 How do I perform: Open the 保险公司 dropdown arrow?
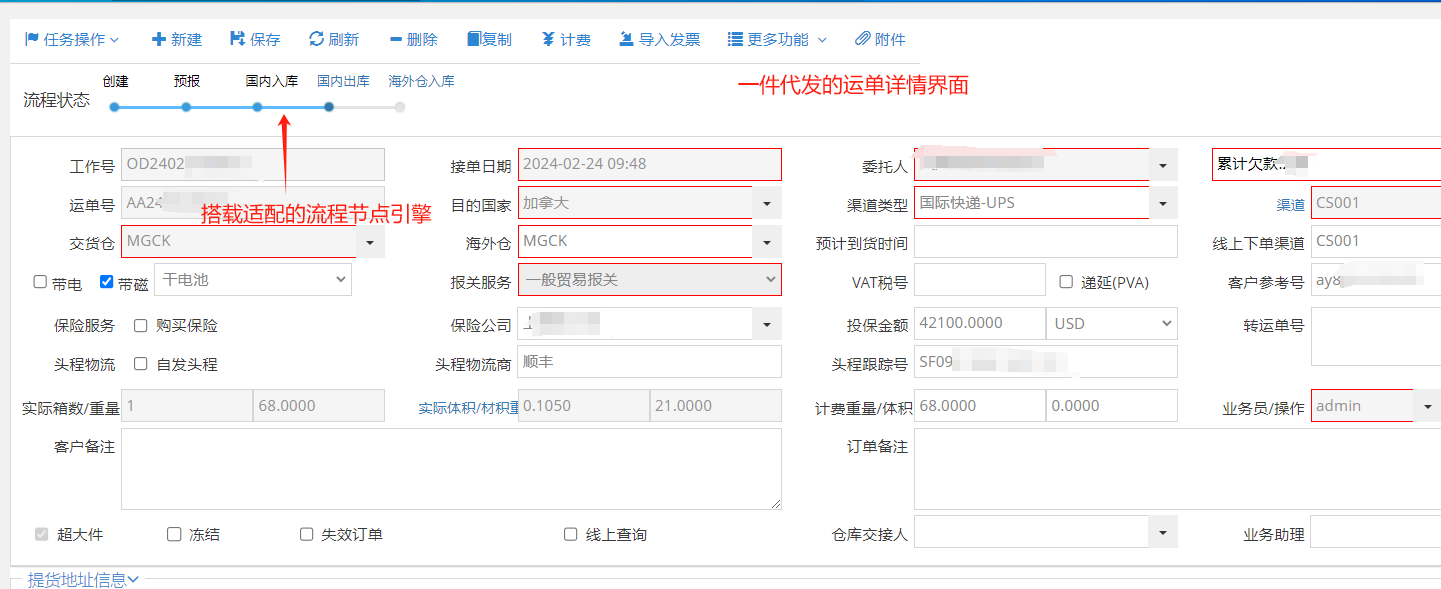point(767,324)
